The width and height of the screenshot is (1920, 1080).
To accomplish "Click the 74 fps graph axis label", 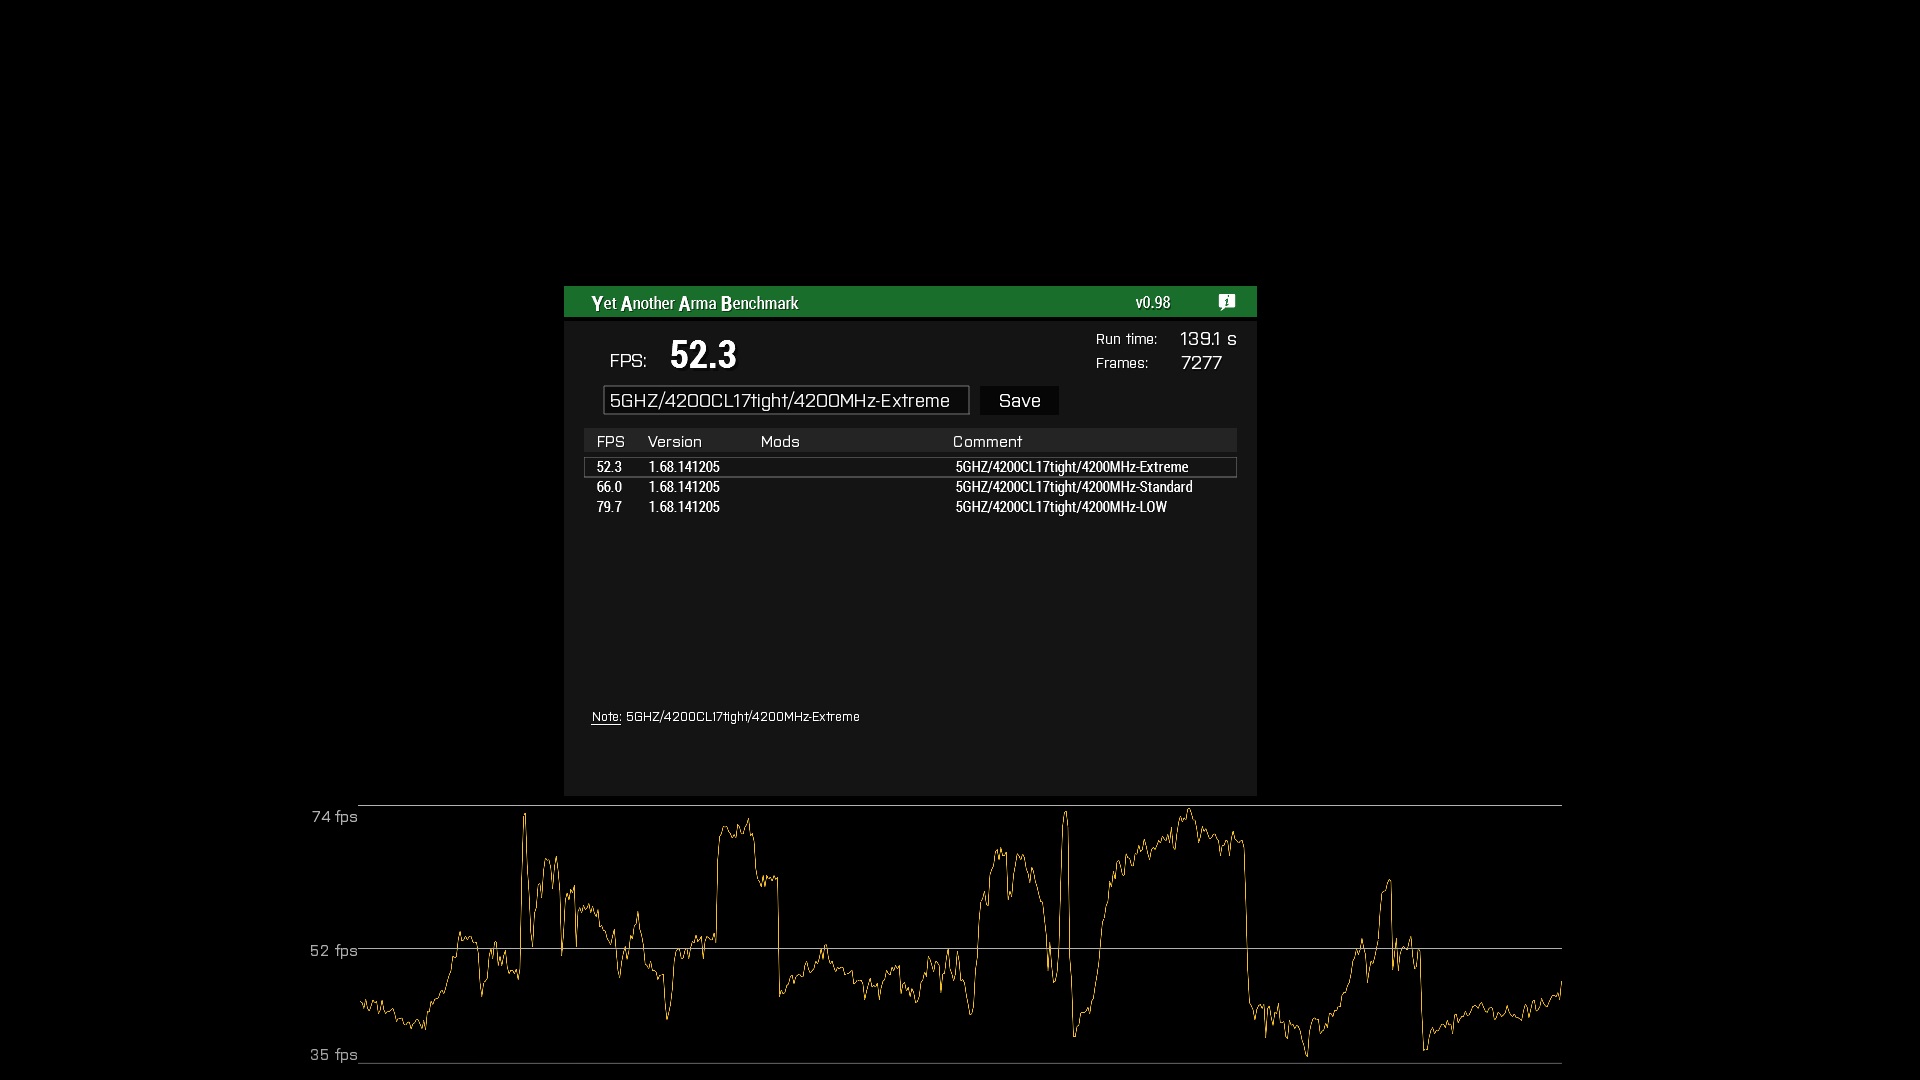I will 334,817.
